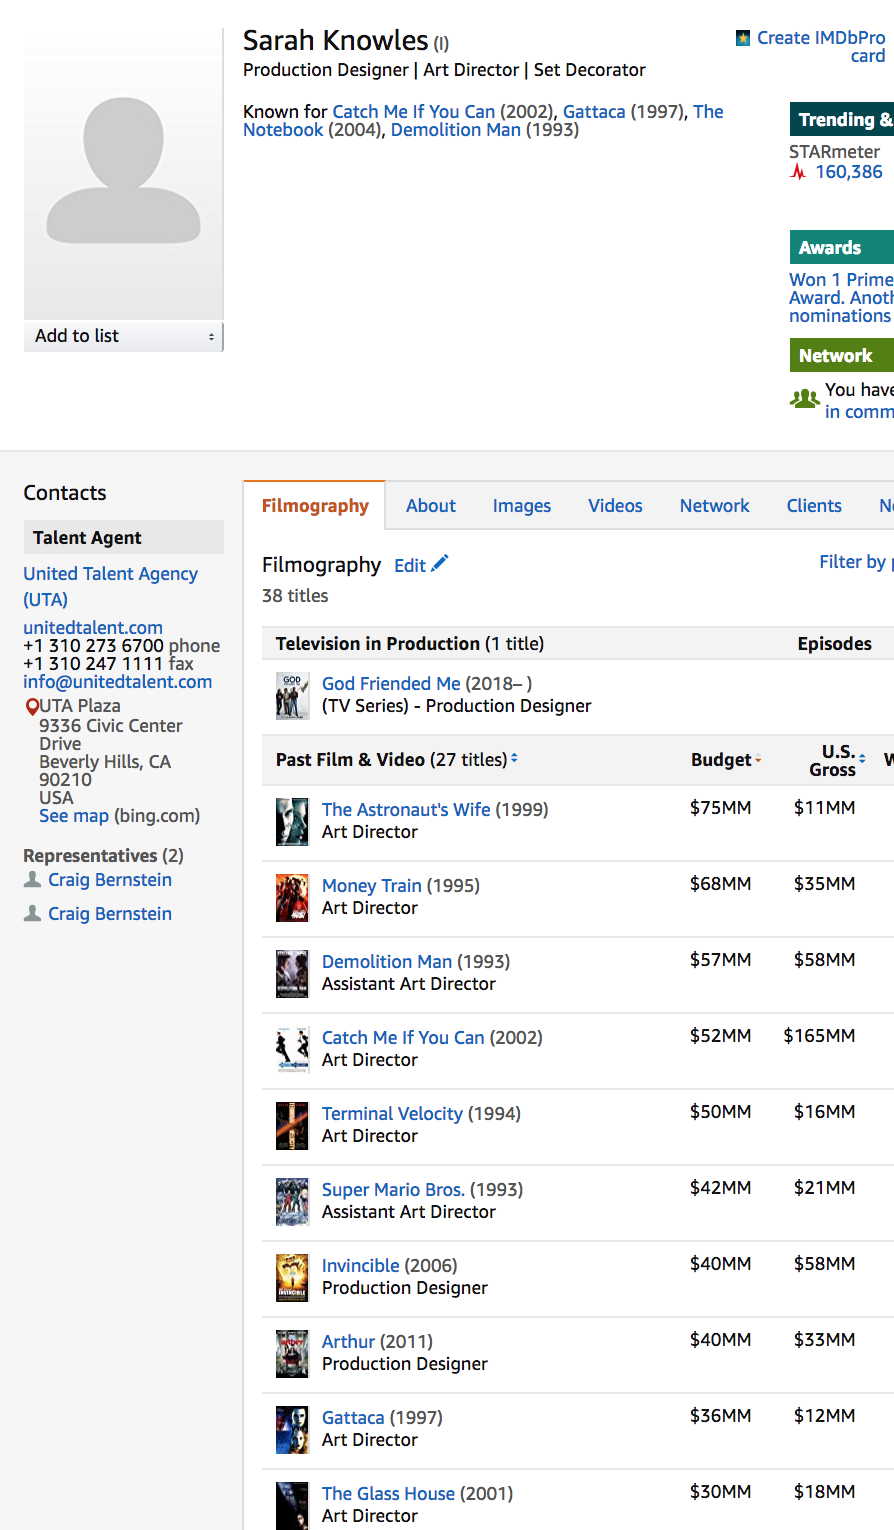This screenshot has width=894, height=1530.
Task: Click the red STARmeter trend icon
Action: coord(798,172)
